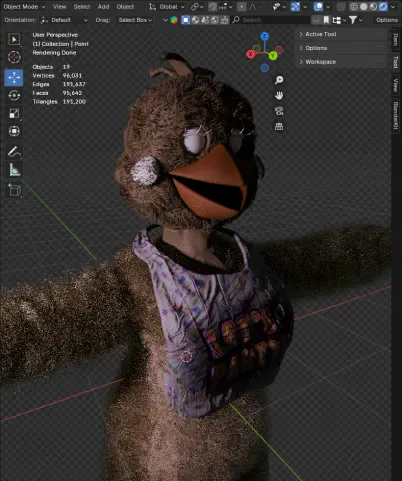
Task: Select the Transform tool
Action: pos(14,131)
